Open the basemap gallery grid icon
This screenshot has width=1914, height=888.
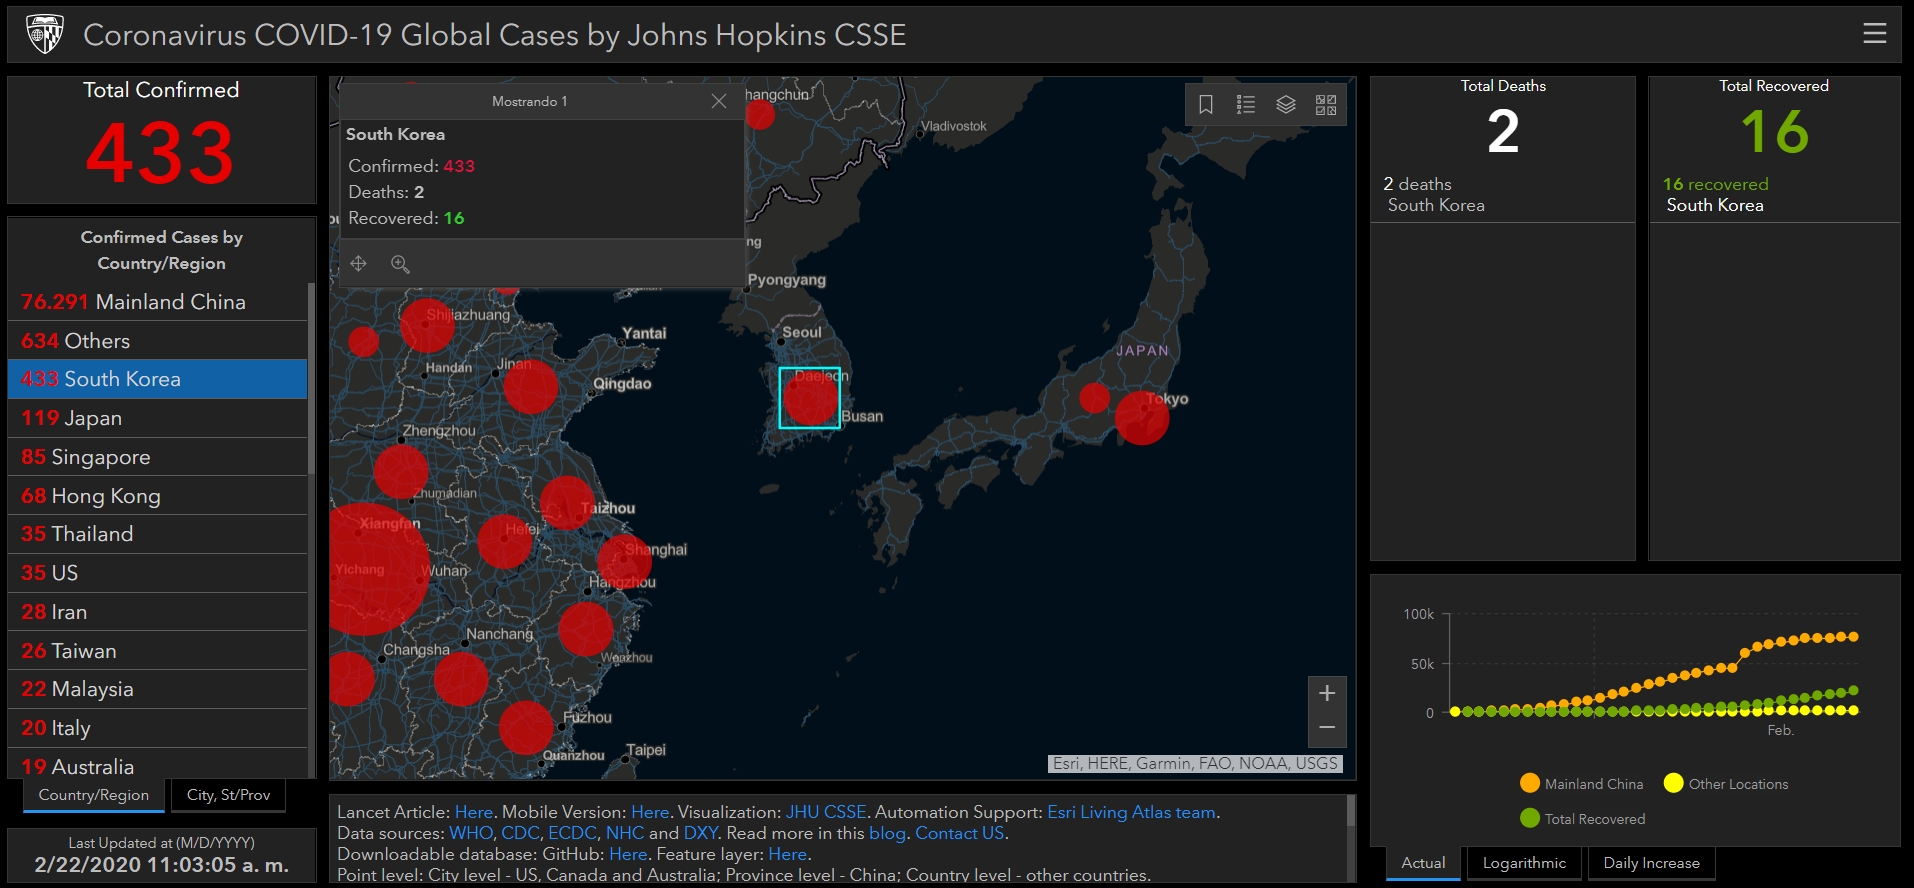[1326, 104]
